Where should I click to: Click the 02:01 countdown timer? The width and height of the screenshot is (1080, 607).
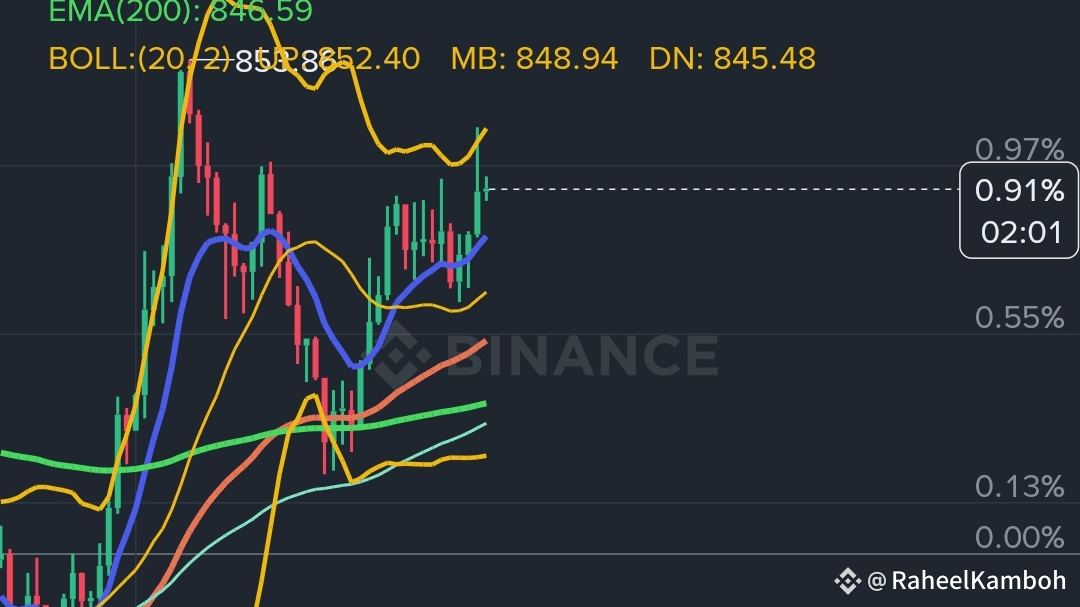click(x=1021, y=233)
